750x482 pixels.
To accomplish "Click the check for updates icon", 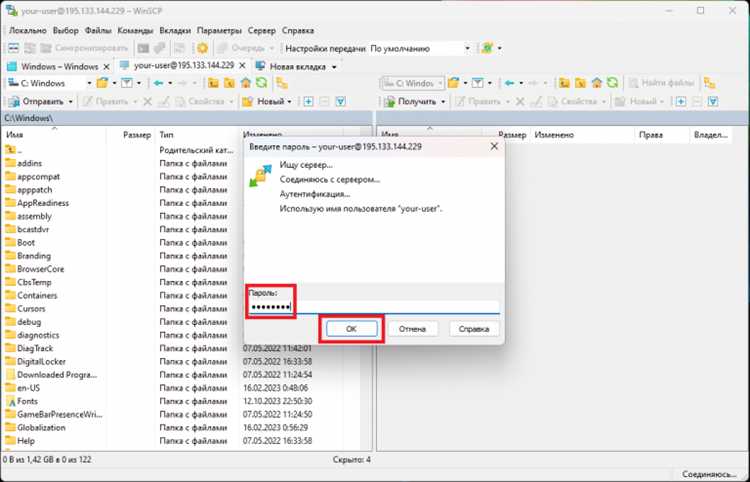I will tap(487, 48).
